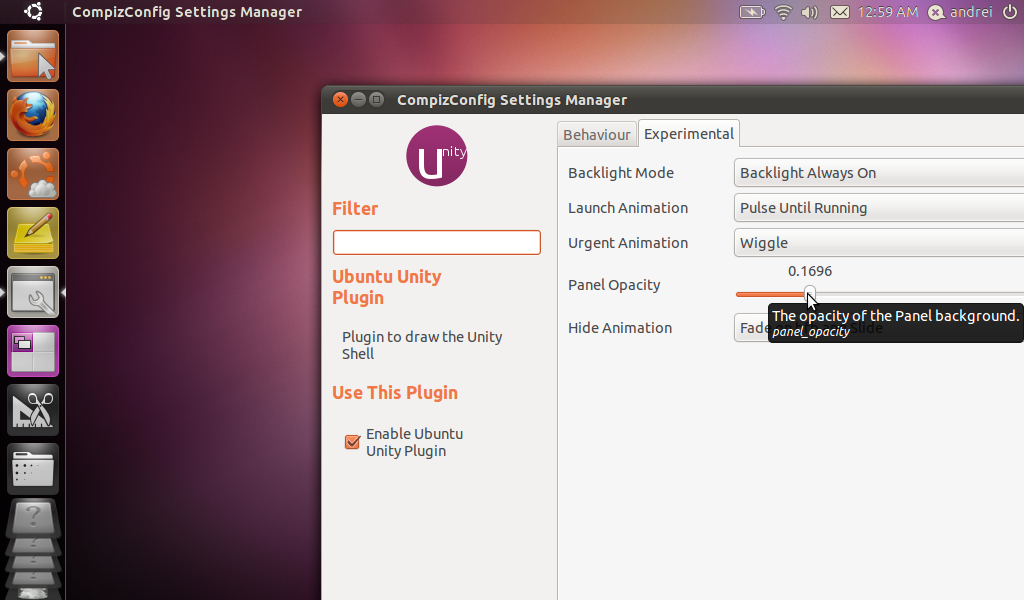Launch Firefox from the Unity launcher
Image resolution: width=1024 pixels, height=600 pixels.
[33, 115]
